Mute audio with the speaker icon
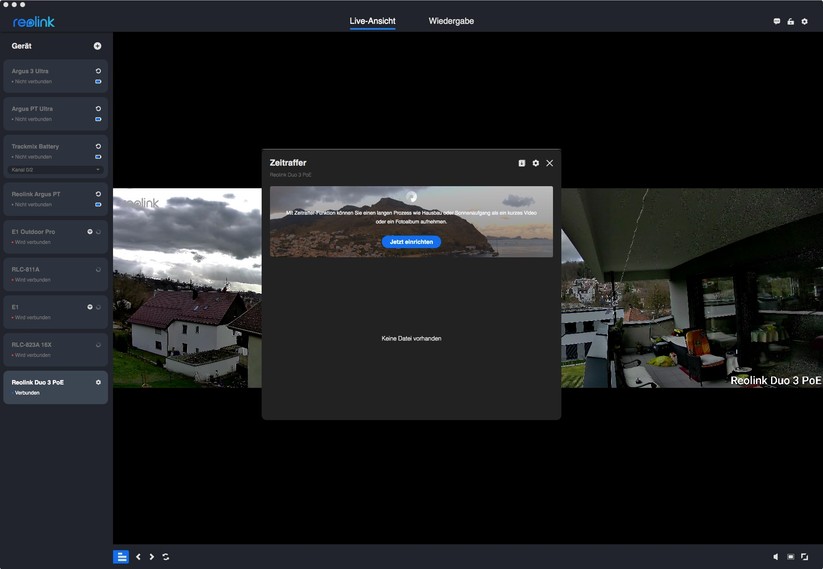 click(775, 557)
